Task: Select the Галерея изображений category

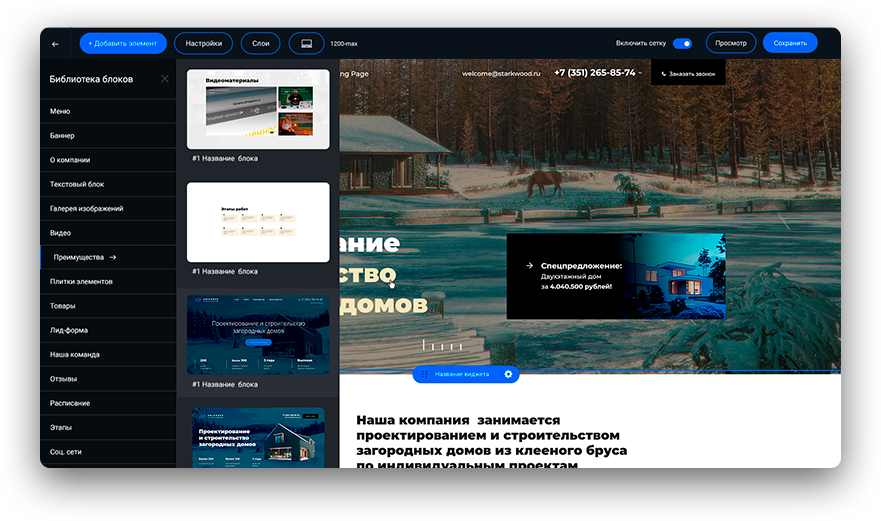Action: tap(86, 208)
